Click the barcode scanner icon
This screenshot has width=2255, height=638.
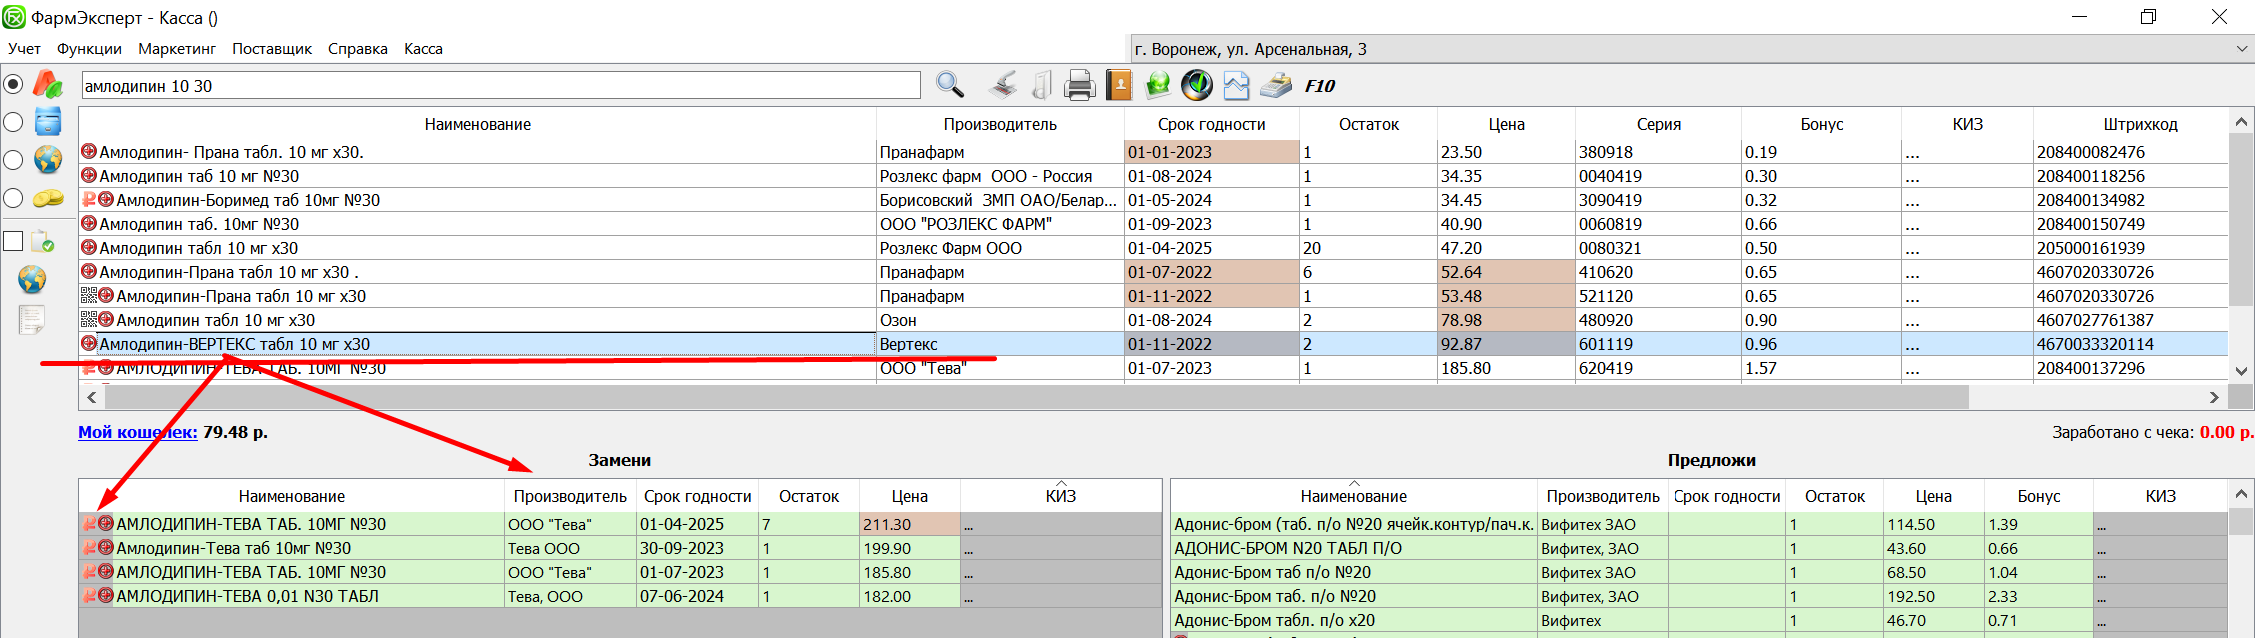click(1003, 86)
